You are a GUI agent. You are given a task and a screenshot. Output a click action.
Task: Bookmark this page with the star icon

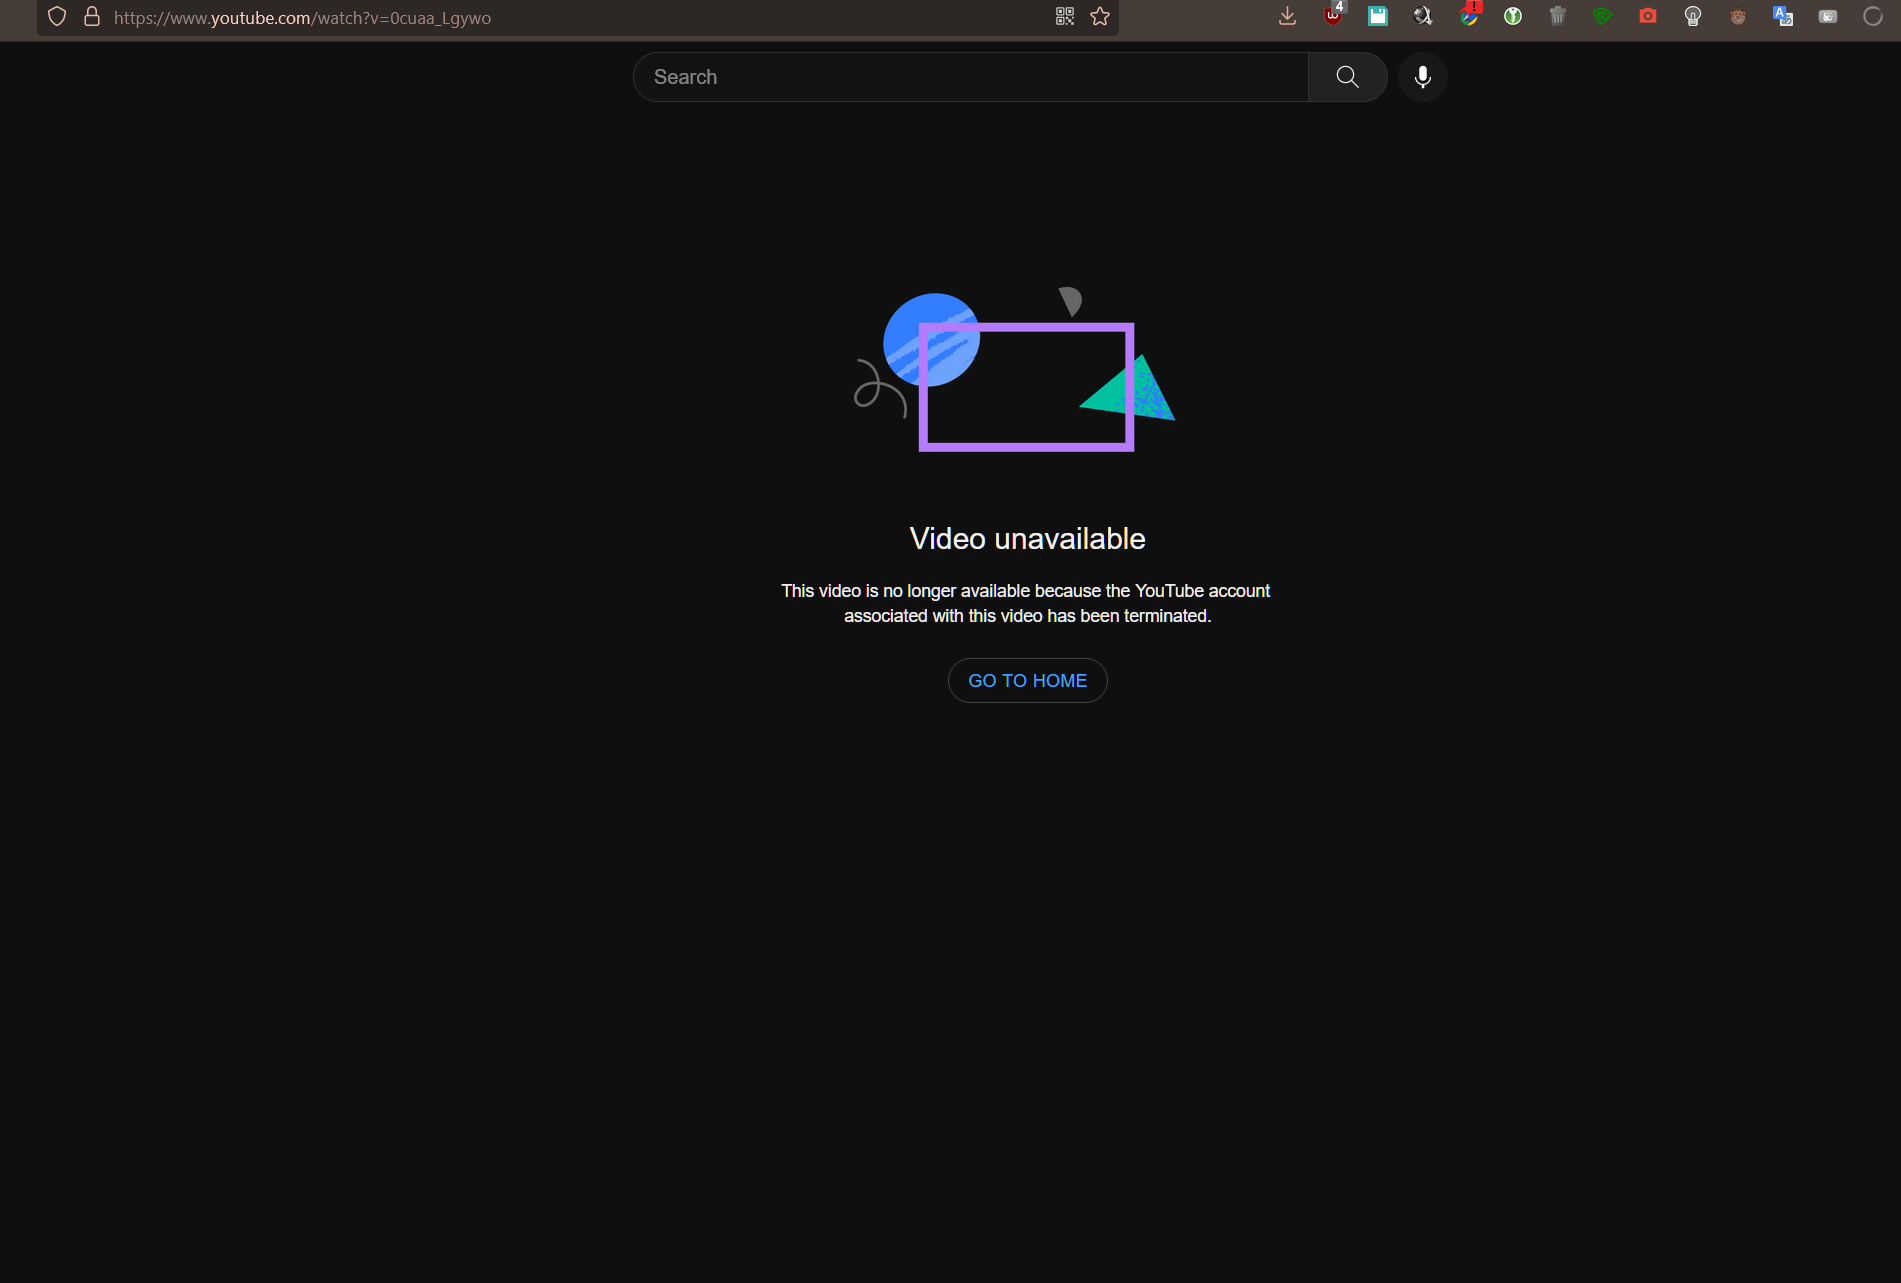1100,17
